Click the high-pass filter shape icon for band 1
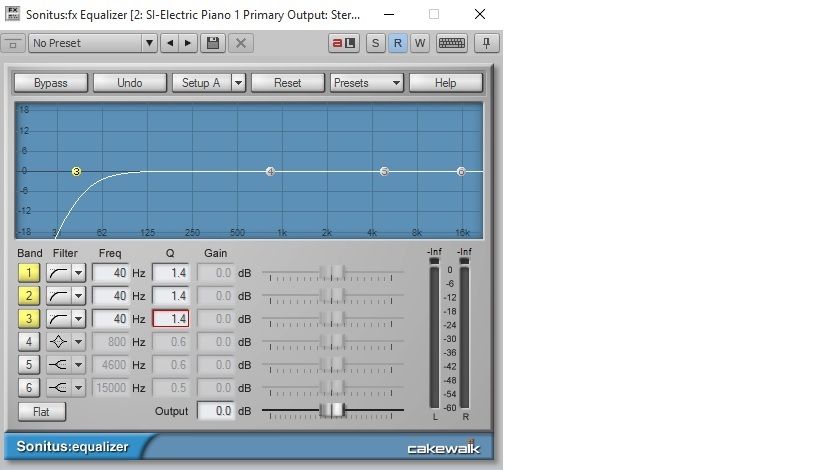Viewport: 819px width, 470px height. tap(58, 272)
